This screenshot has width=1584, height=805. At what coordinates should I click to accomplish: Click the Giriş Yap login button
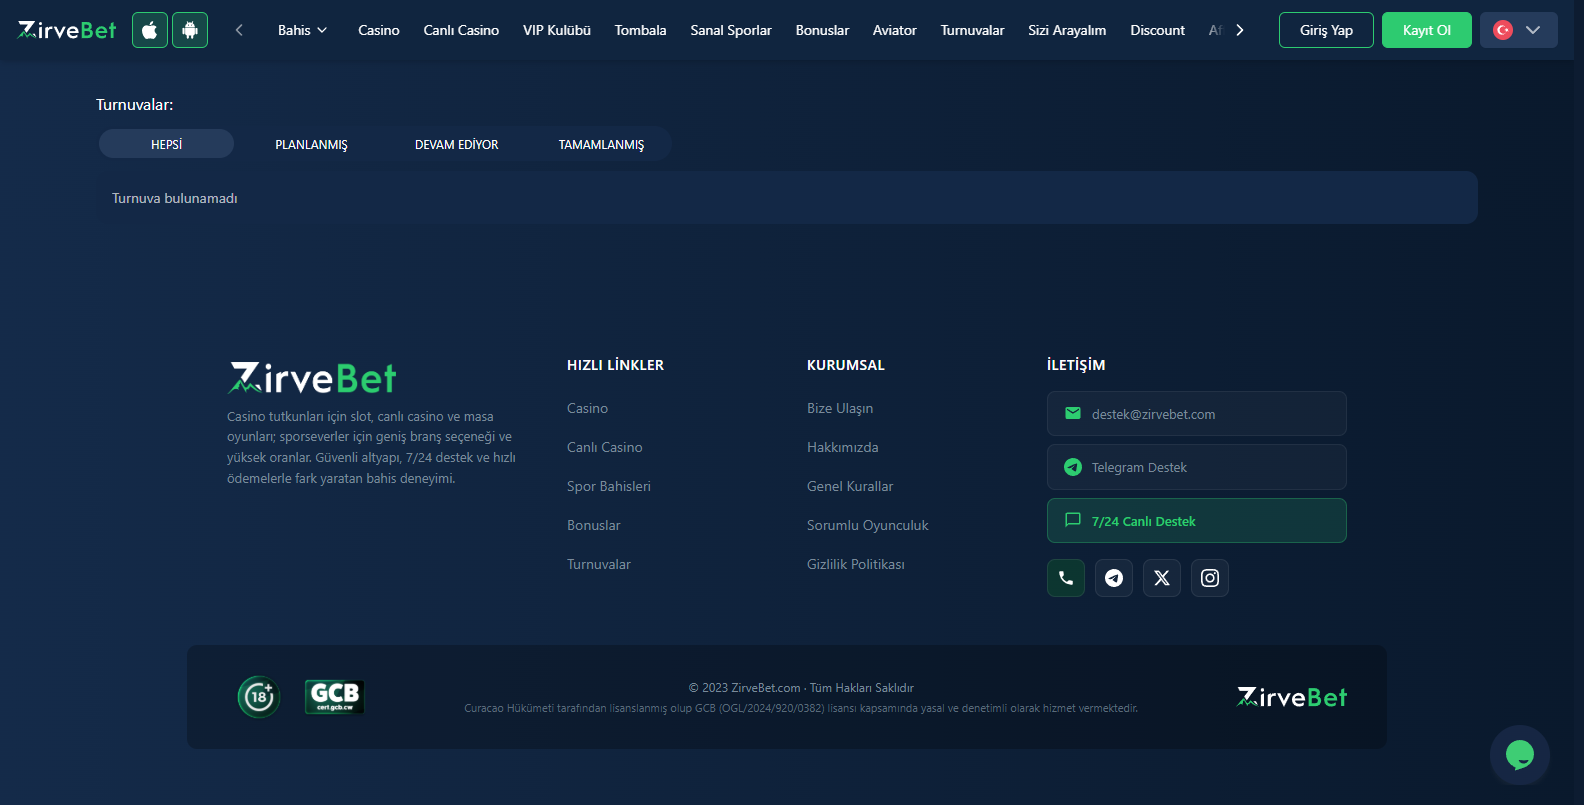pos(1326,30)
